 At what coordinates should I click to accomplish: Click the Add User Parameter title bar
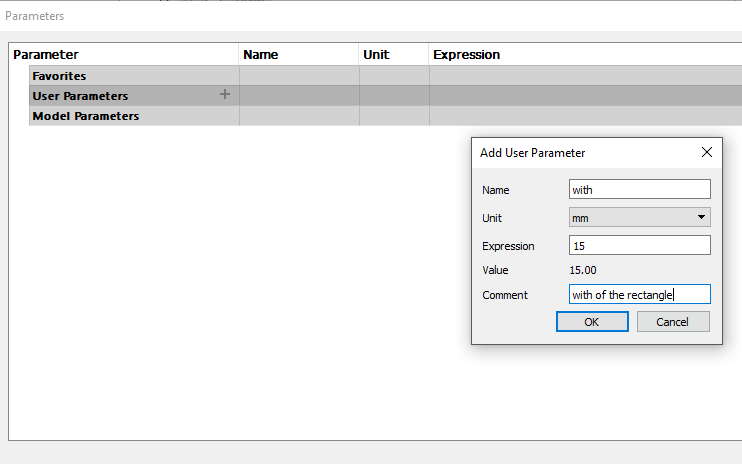coord(587,153)
